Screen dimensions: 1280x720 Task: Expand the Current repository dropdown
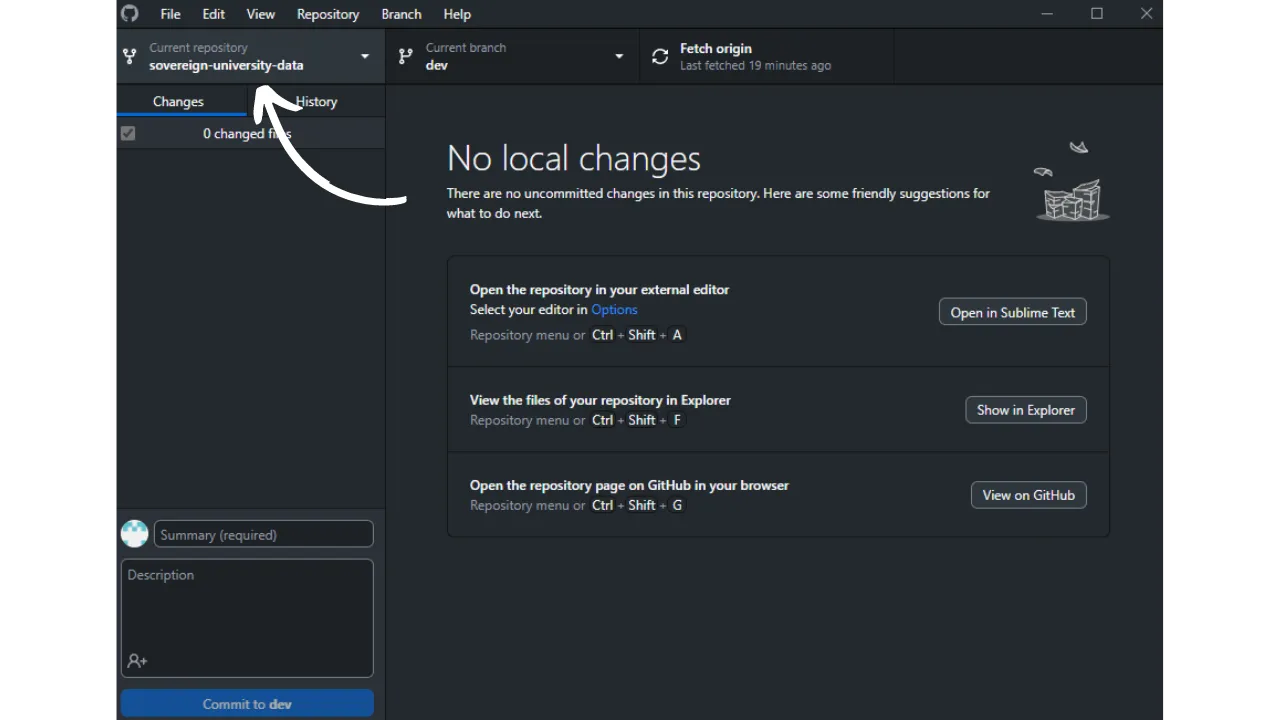pyautogui.click(x=365, y=57)
